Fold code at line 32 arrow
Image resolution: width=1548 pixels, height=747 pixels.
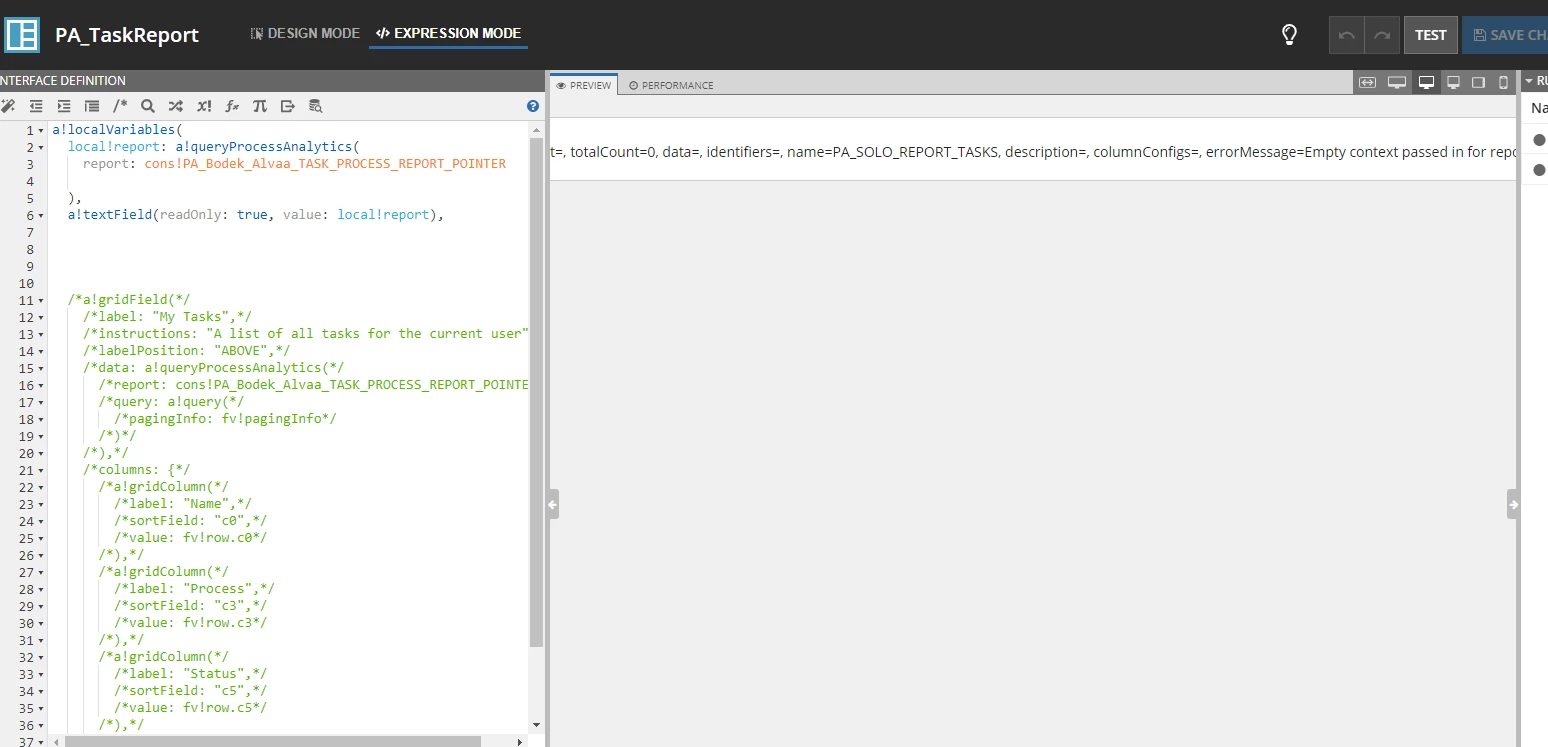pyautogui.click(x=41, y=658)
